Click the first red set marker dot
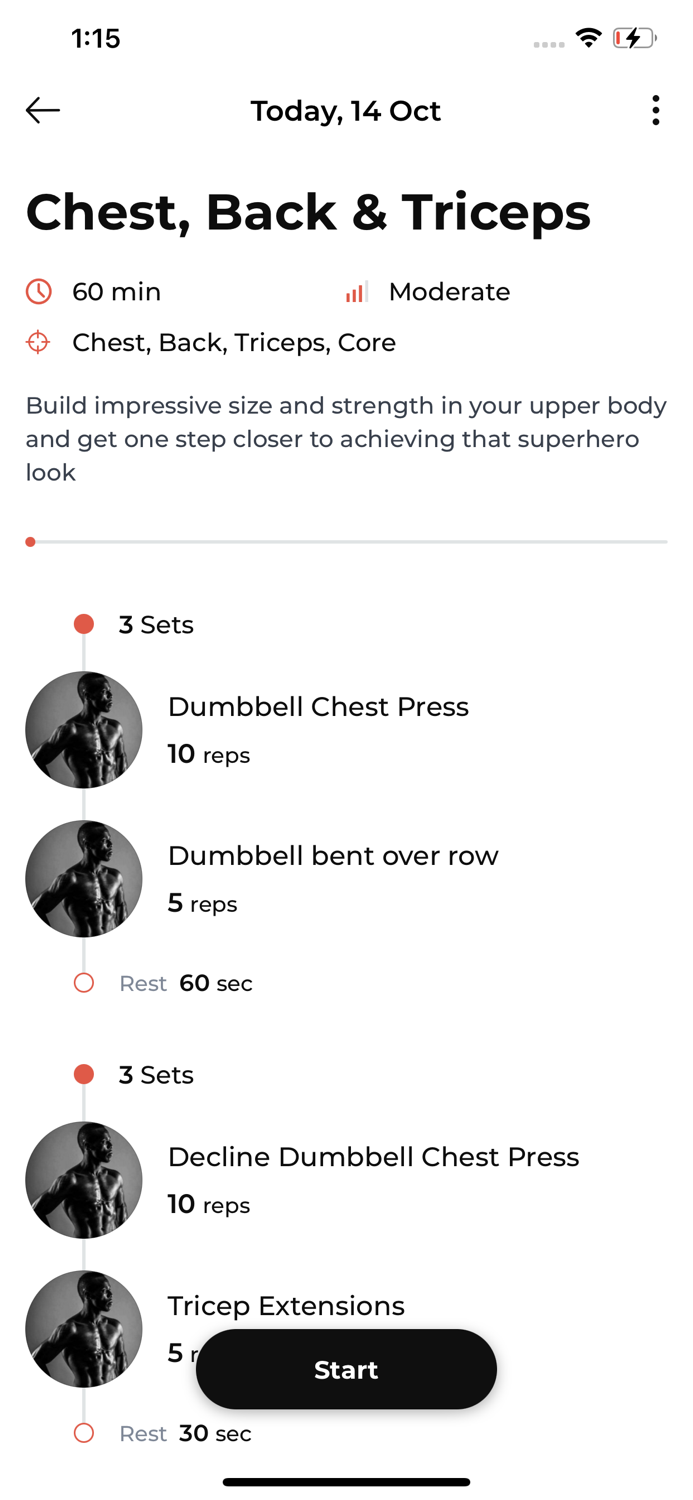 84,623
